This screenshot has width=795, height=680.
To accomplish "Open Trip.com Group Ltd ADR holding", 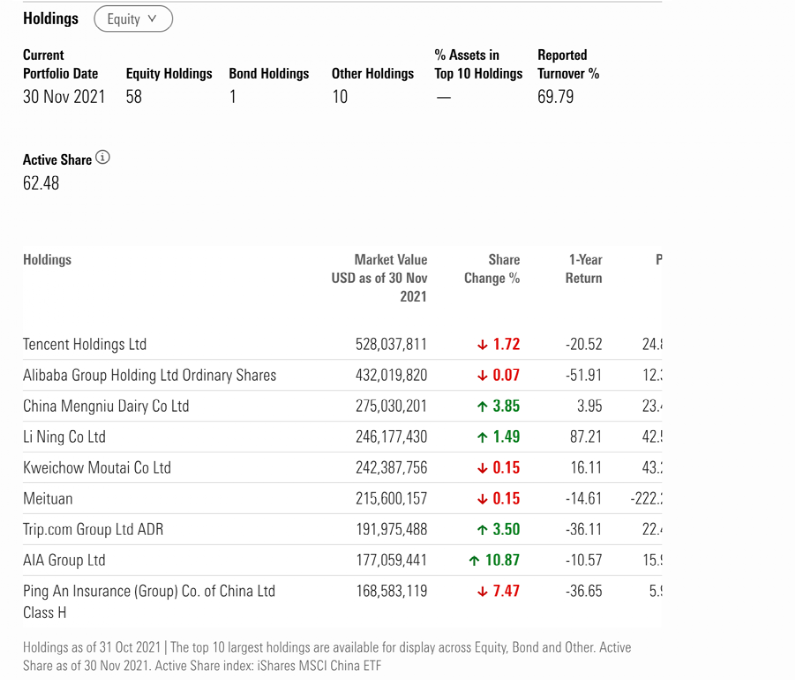I will pyautogui.click(x=93, y=529).
